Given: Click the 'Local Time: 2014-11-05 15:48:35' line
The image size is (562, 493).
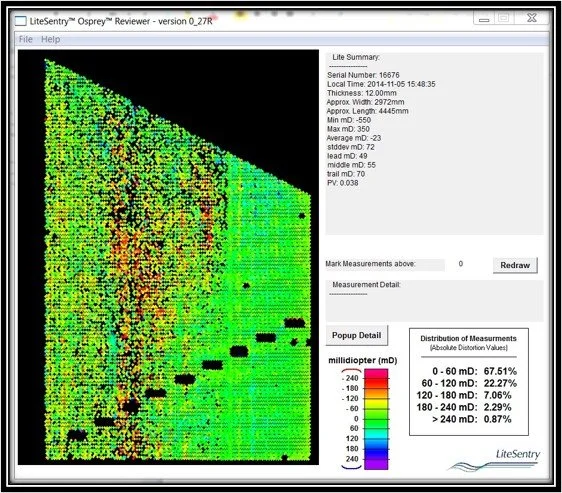Looking at the screenshot, I should (x=381, y=84).
